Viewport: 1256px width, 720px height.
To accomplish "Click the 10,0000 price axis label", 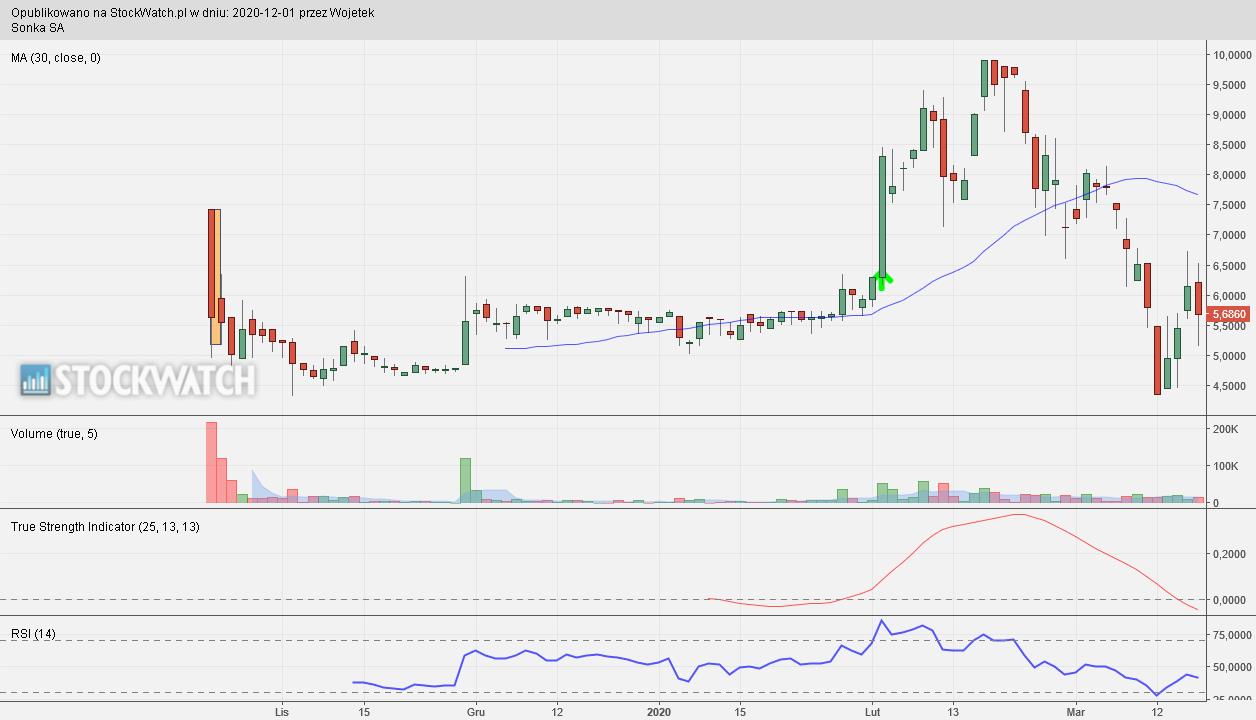I will coord(1231,55).
